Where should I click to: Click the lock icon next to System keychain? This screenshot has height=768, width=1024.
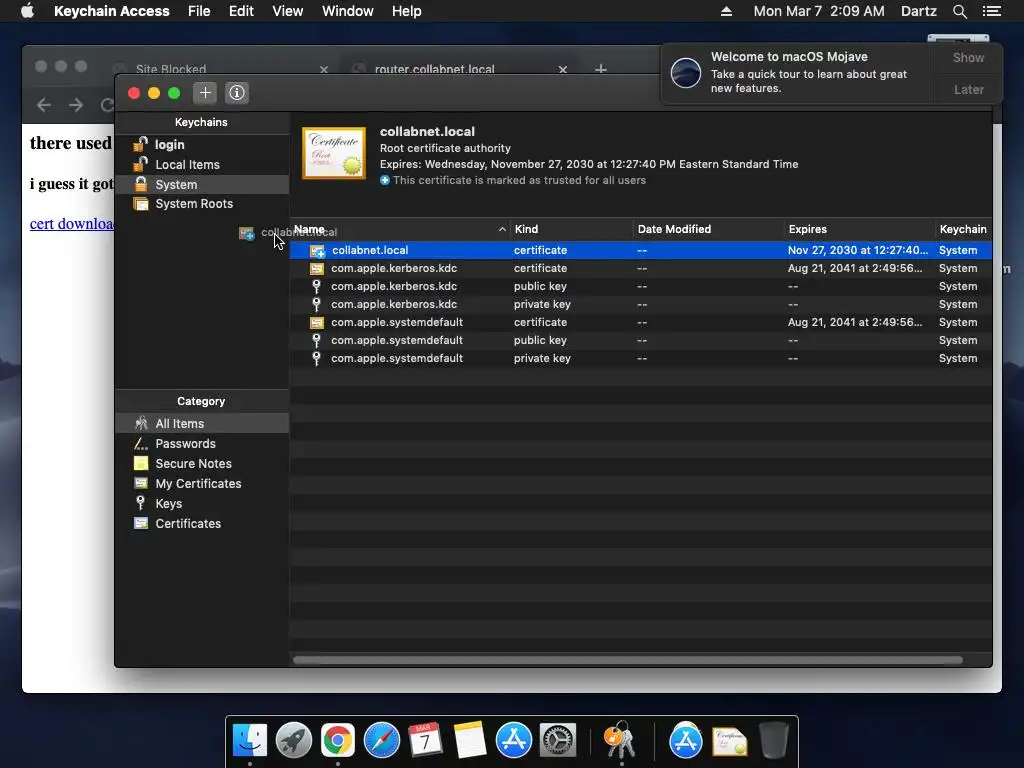pos(140,184)
